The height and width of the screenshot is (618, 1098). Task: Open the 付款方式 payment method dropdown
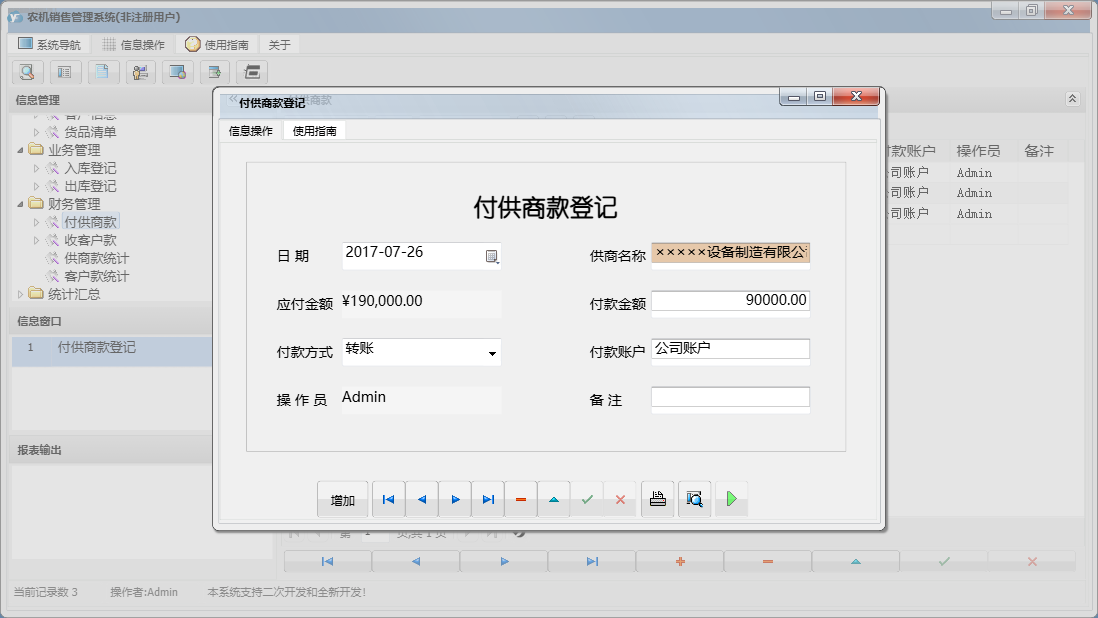493,352
